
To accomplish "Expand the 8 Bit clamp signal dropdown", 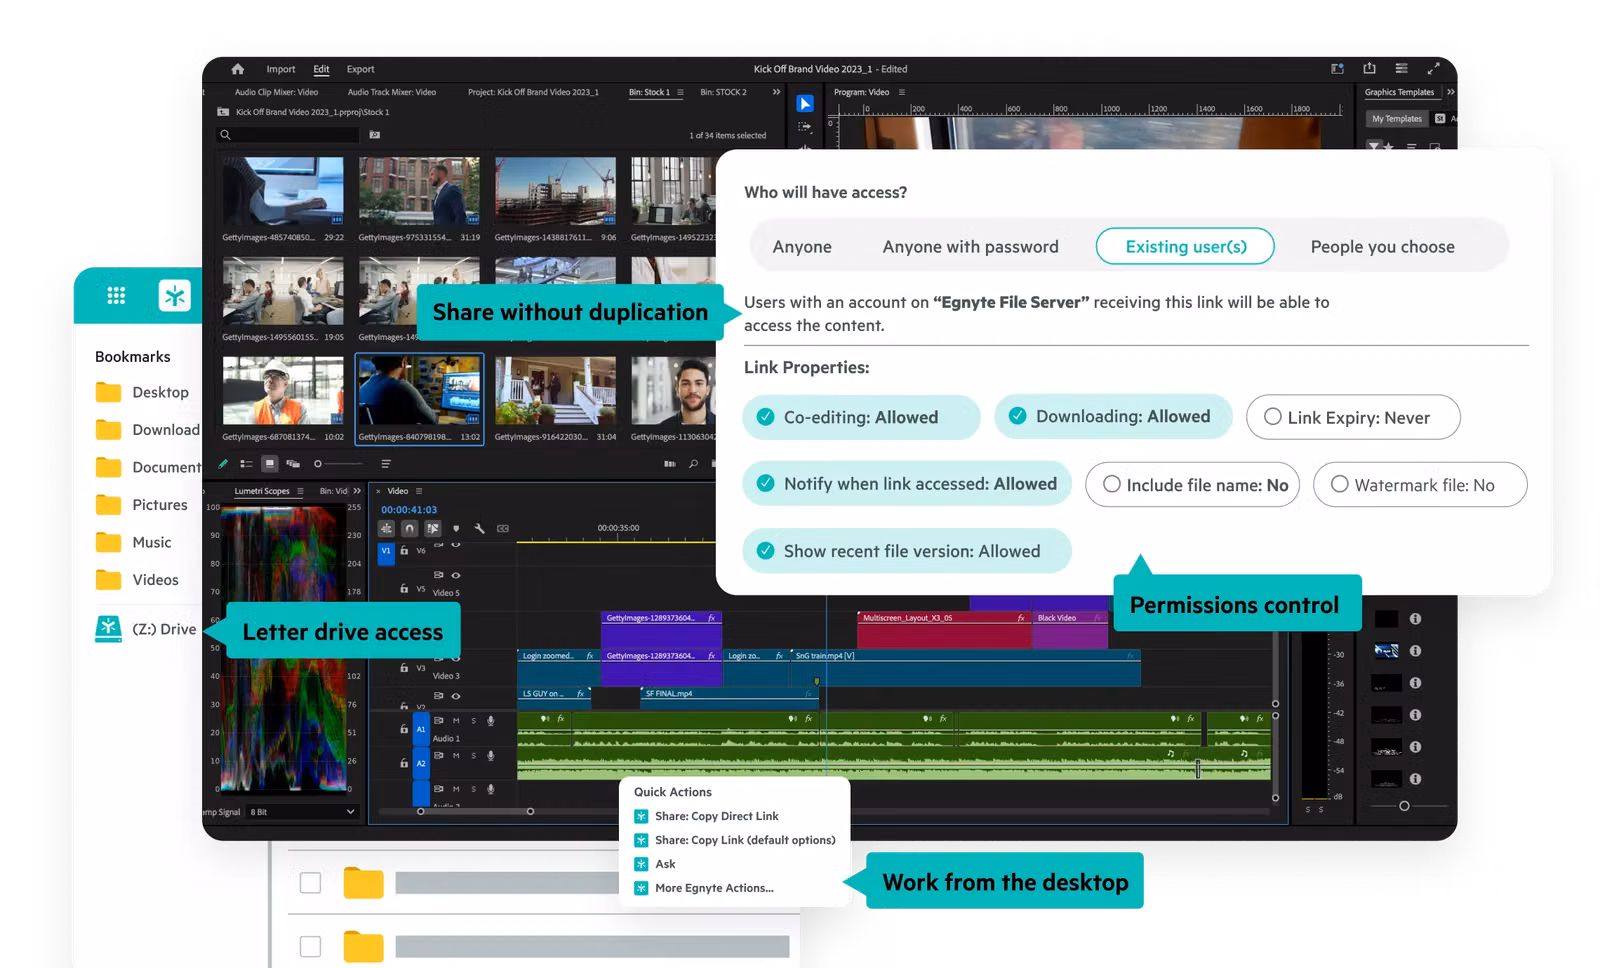I will tap(350, 812).
